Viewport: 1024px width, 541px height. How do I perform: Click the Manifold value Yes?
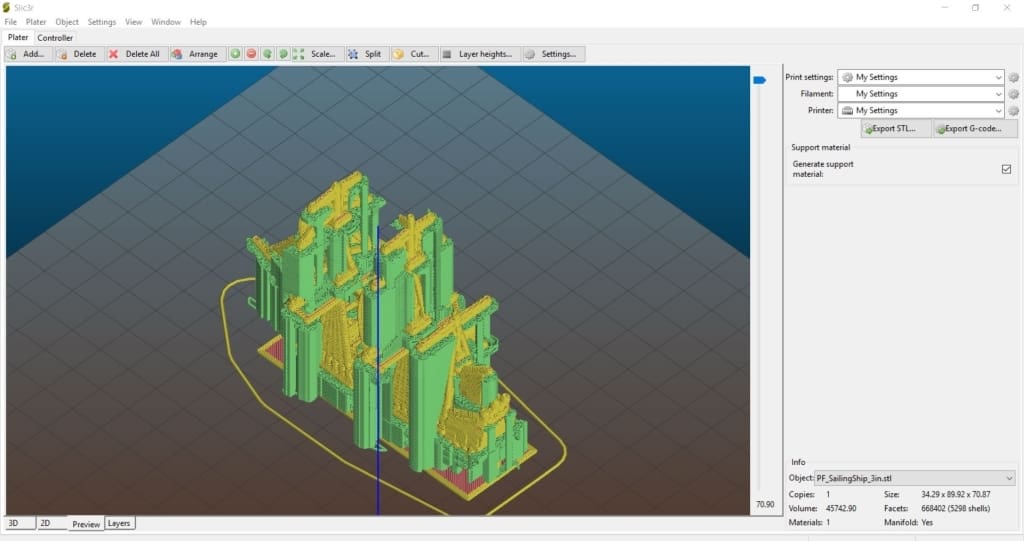coord(927,523)
